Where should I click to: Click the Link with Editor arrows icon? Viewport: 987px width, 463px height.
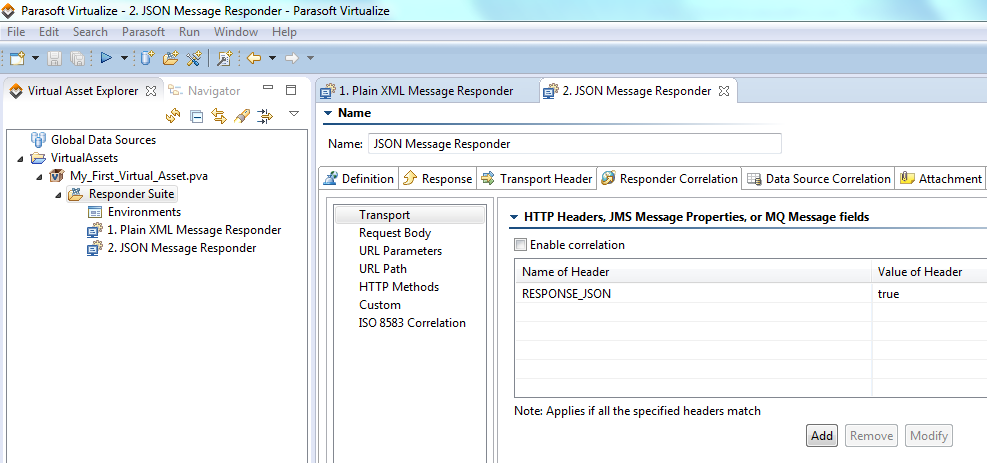pos(218,116)
